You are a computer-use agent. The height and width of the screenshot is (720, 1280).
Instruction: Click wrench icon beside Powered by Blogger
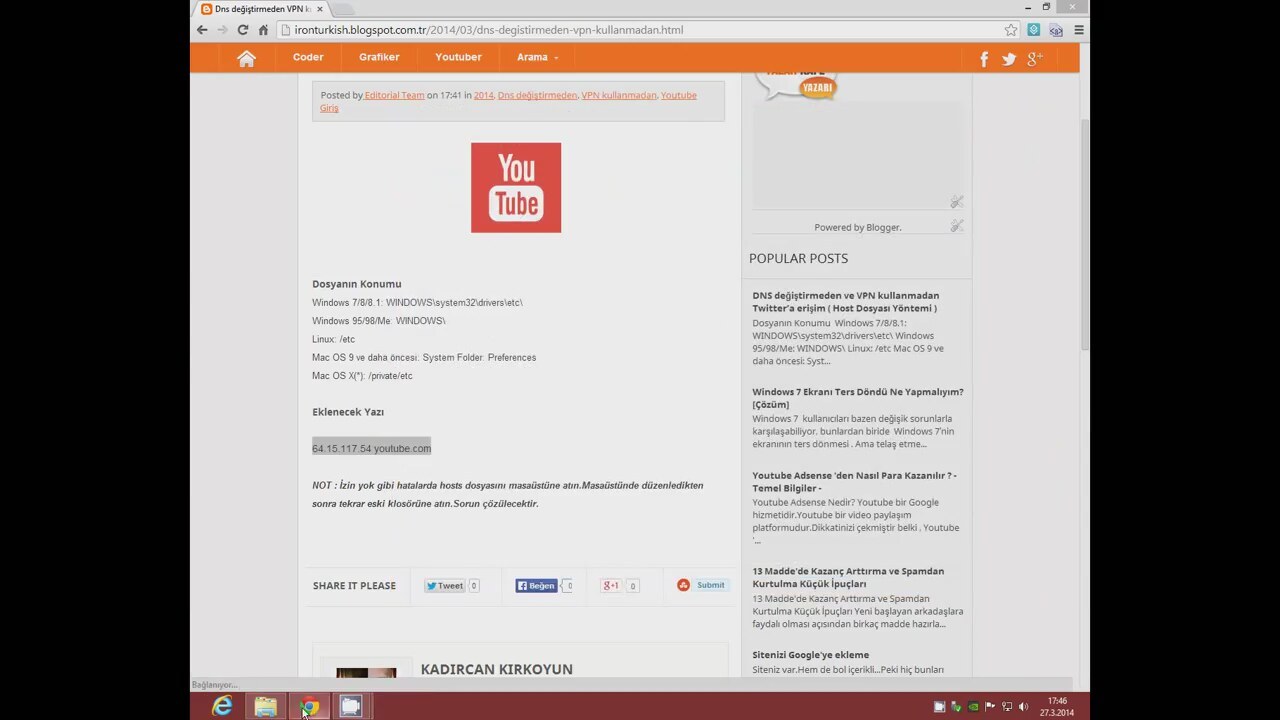pyautogui.click(x=956, y=226)
